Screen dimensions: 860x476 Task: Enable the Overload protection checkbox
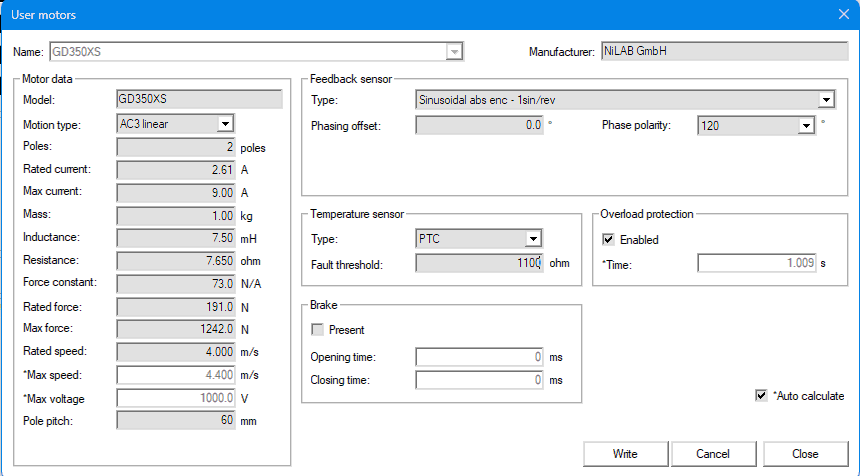point(608,240)
